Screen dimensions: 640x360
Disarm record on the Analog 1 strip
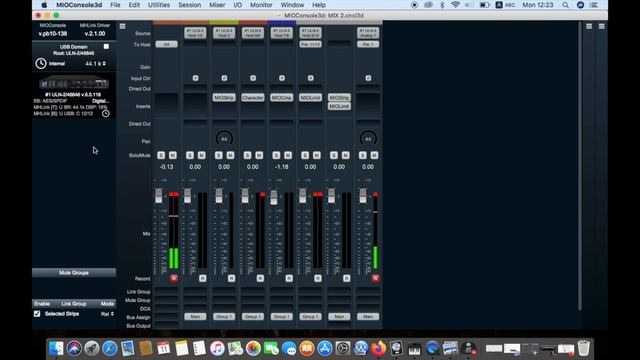(x=376, y=278)
